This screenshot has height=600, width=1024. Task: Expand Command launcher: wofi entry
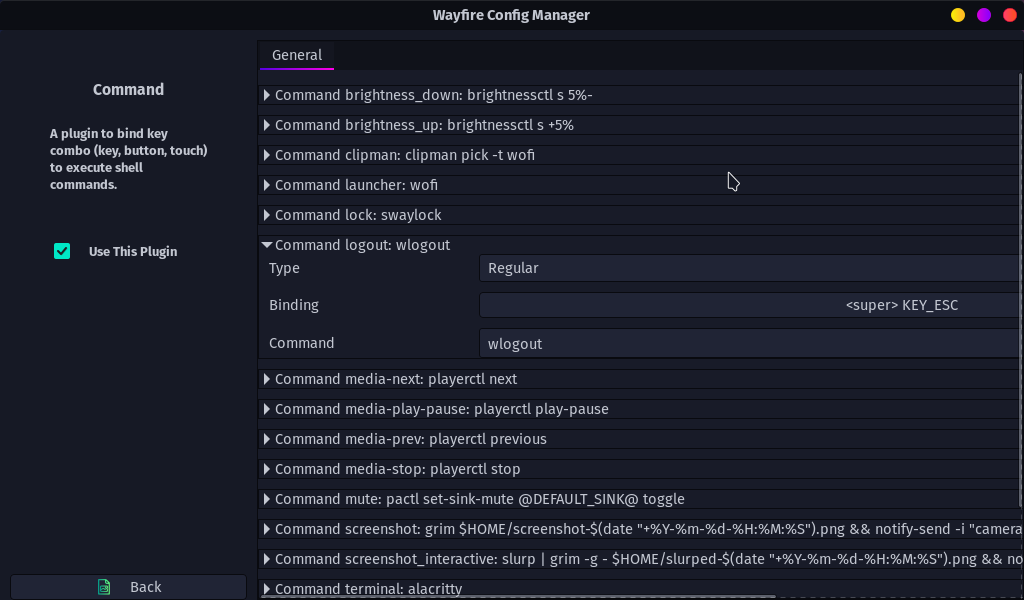tap(267, 185)
